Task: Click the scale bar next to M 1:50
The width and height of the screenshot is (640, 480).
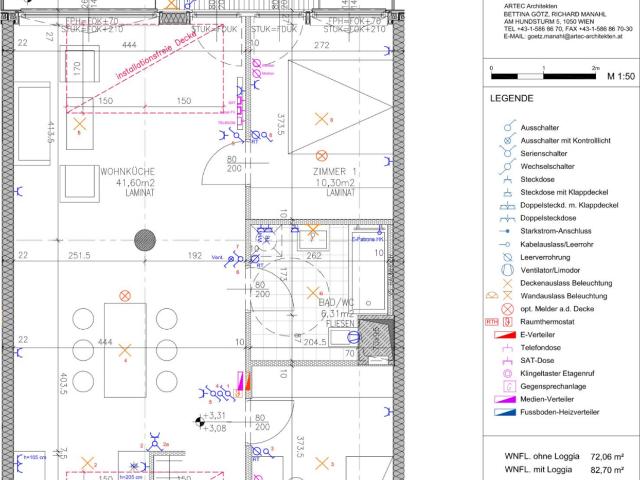Action: tap(543, 76)
